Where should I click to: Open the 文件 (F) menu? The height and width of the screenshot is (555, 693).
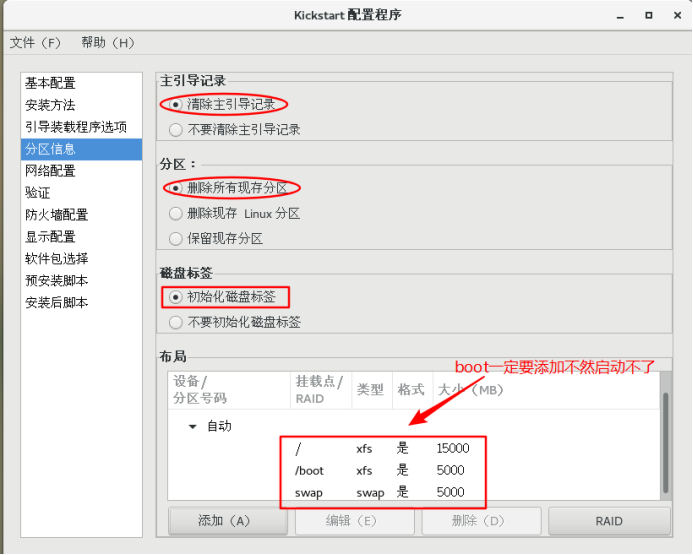pyautogui.click(x=35, y=42)
